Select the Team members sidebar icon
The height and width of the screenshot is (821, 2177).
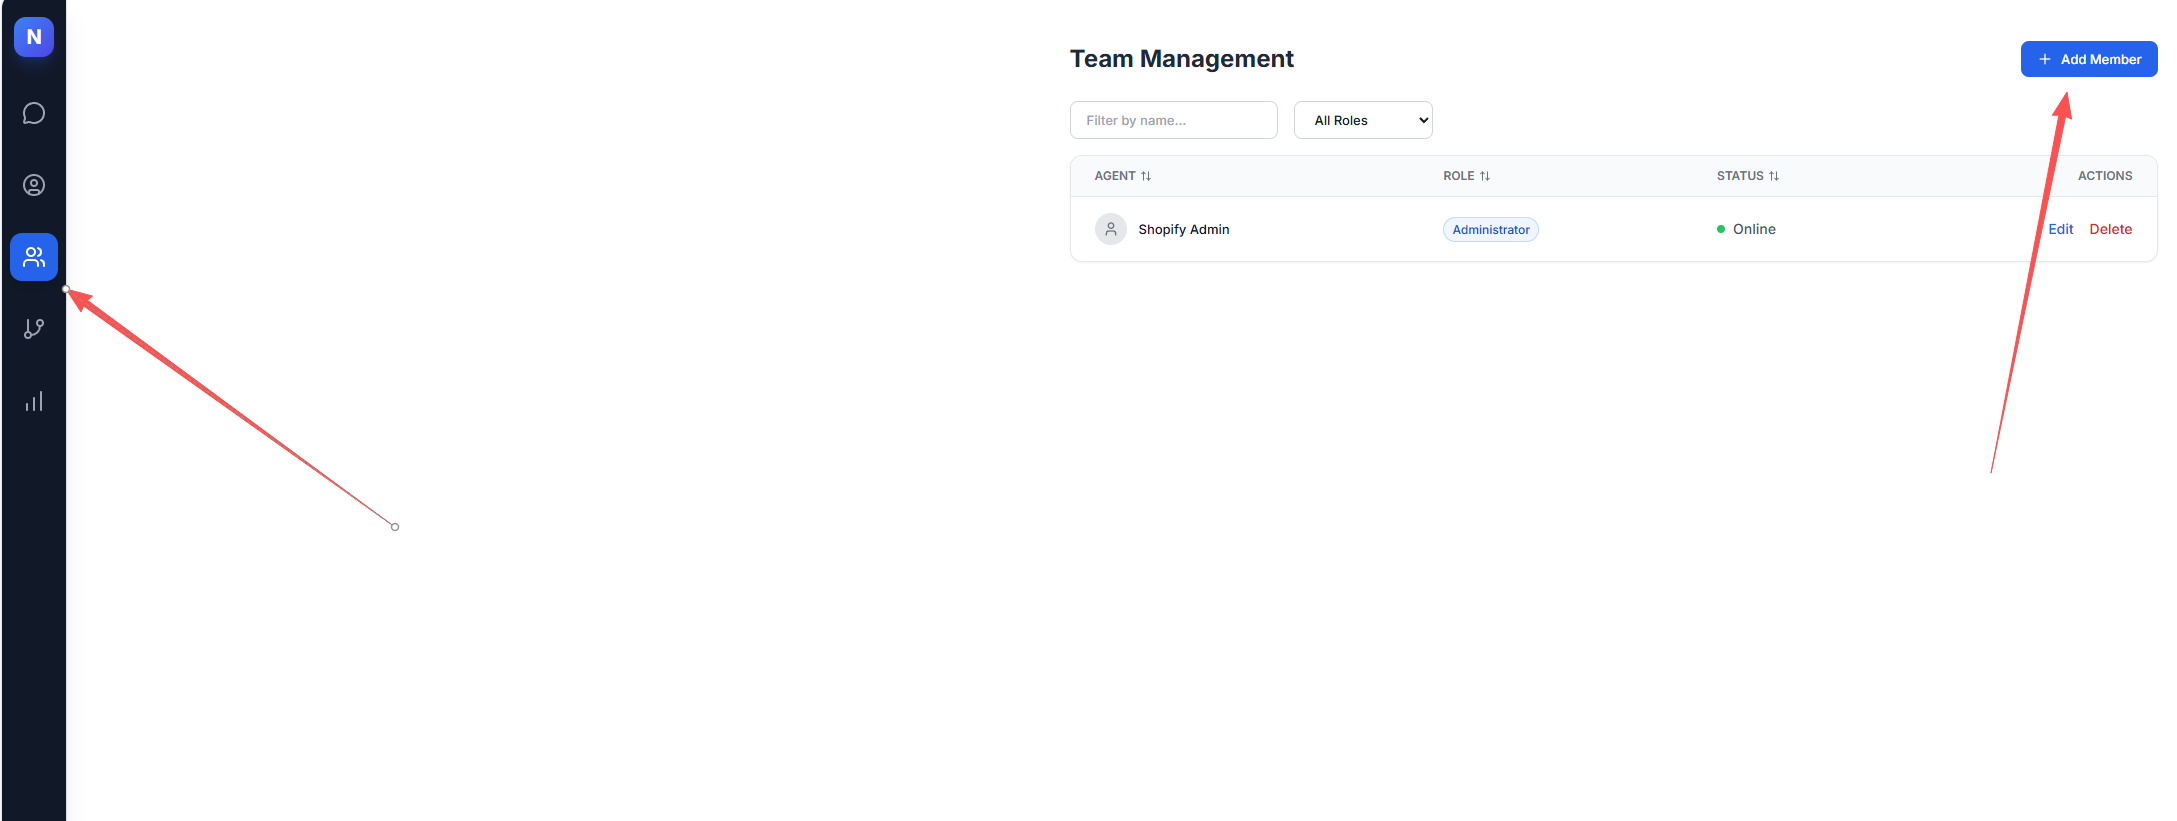tap(34, 257)
